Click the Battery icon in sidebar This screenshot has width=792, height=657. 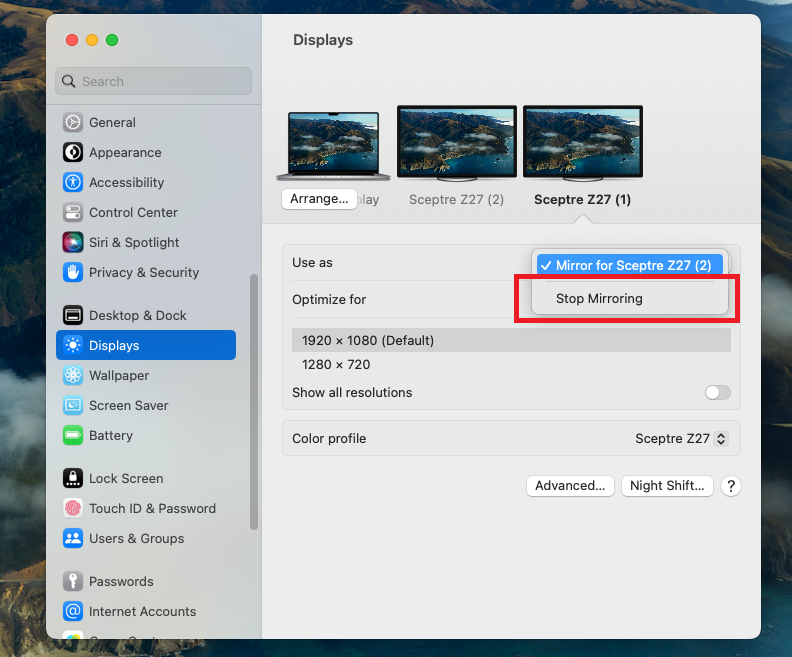tap(73, 435)
